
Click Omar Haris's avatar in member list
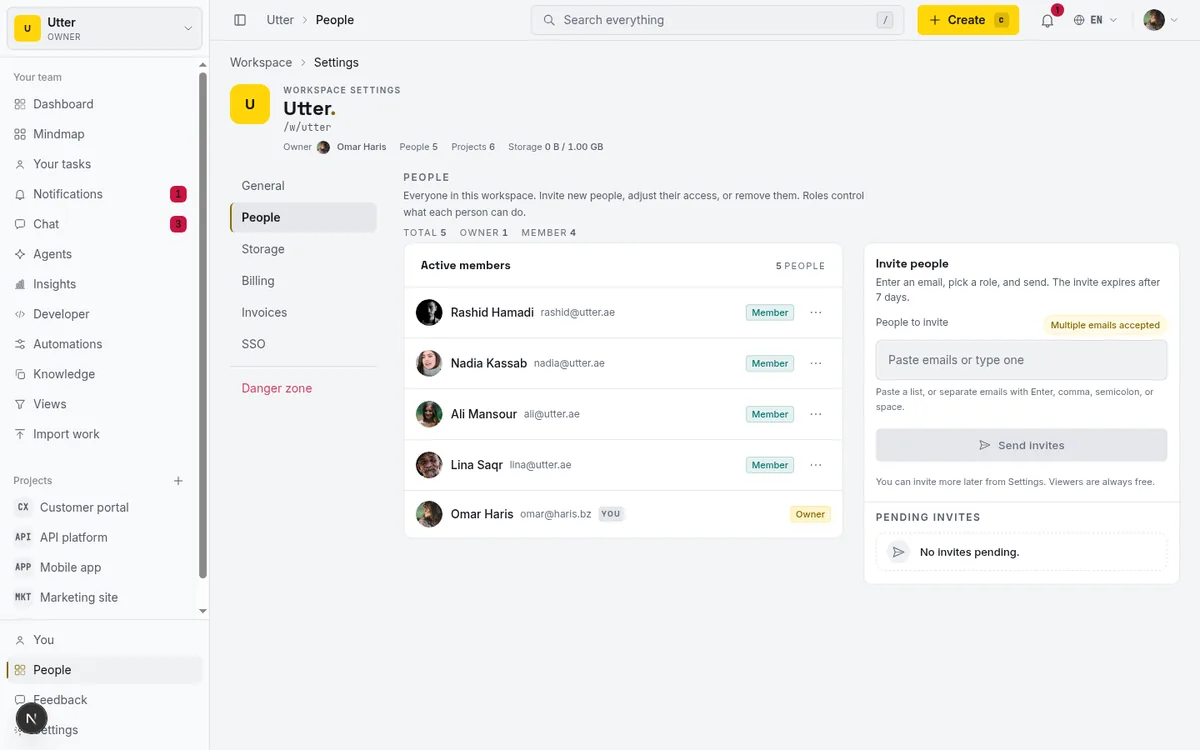pyautogui.click(x=429, y=514)
